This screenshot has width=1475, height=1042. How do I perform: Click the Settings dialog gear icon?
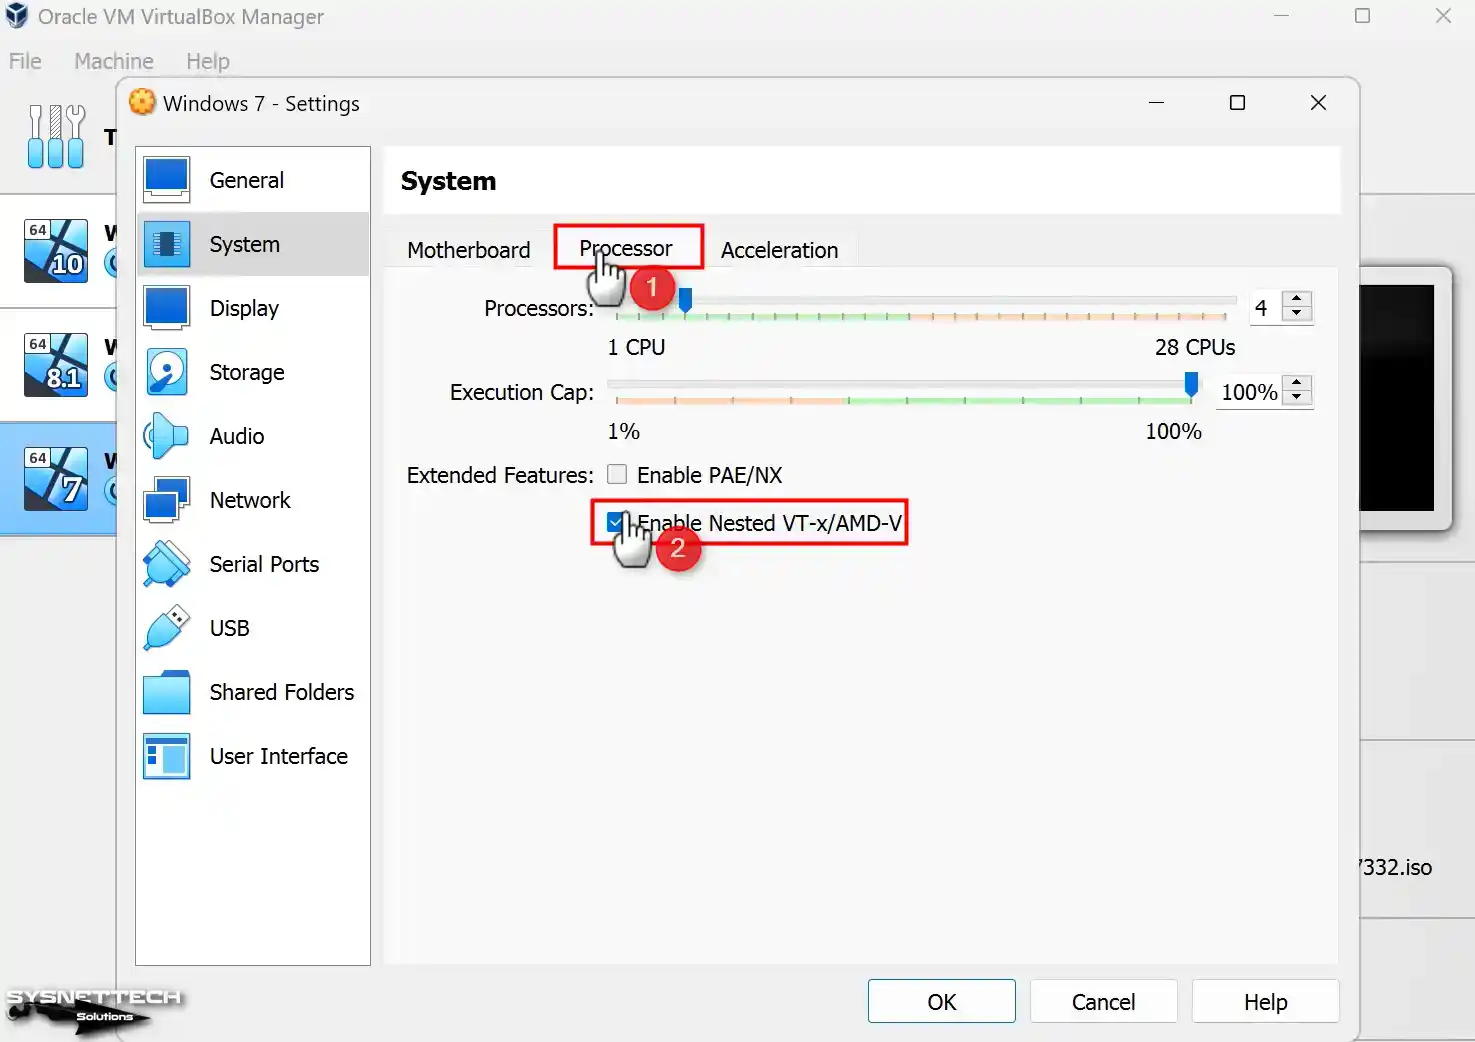point(143,102)
